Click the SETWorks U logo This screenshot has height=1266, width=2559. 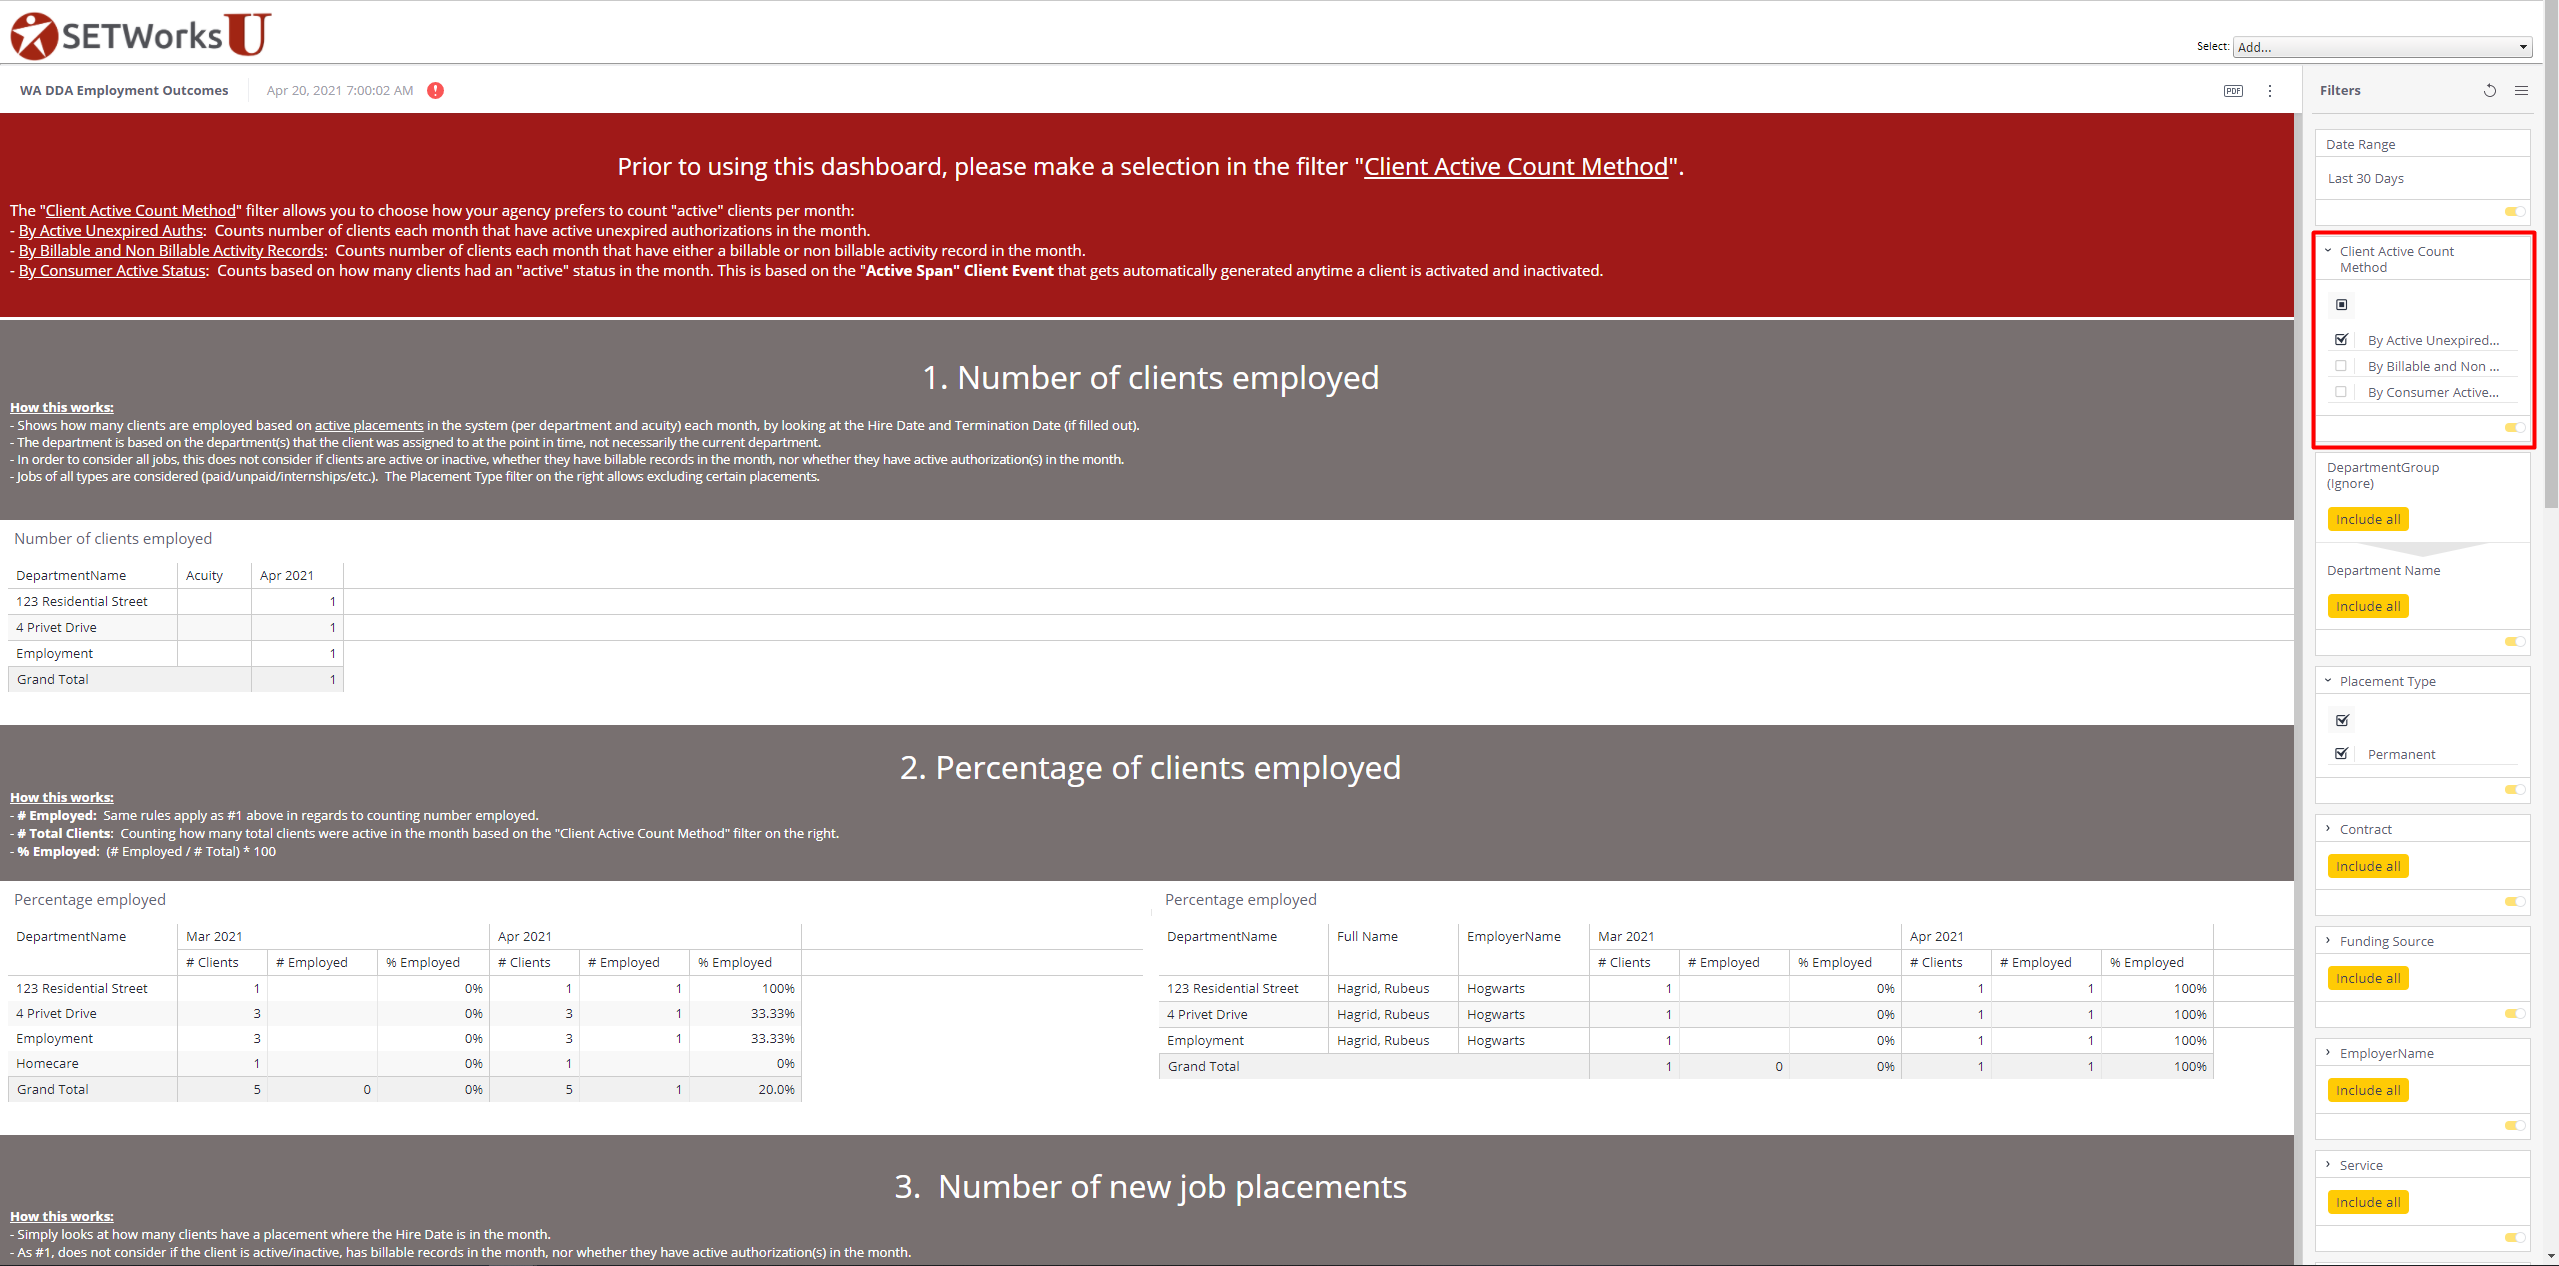coord(141,35)
